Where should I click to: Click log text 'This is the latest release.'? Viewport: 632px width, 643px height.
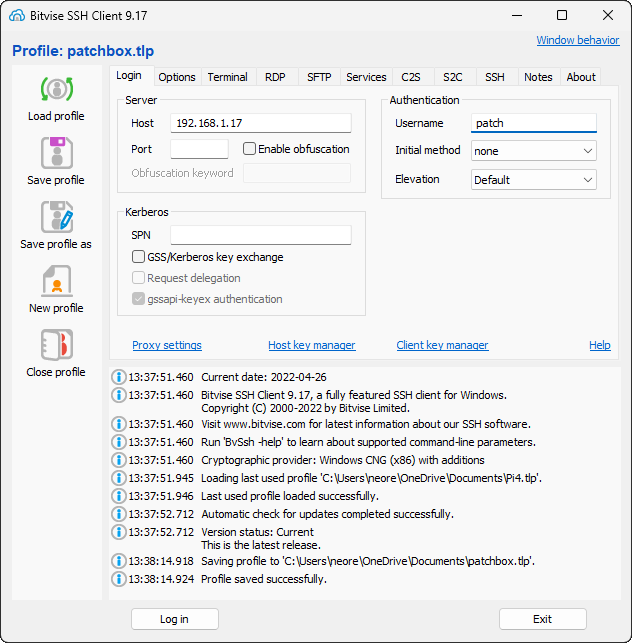261,545
